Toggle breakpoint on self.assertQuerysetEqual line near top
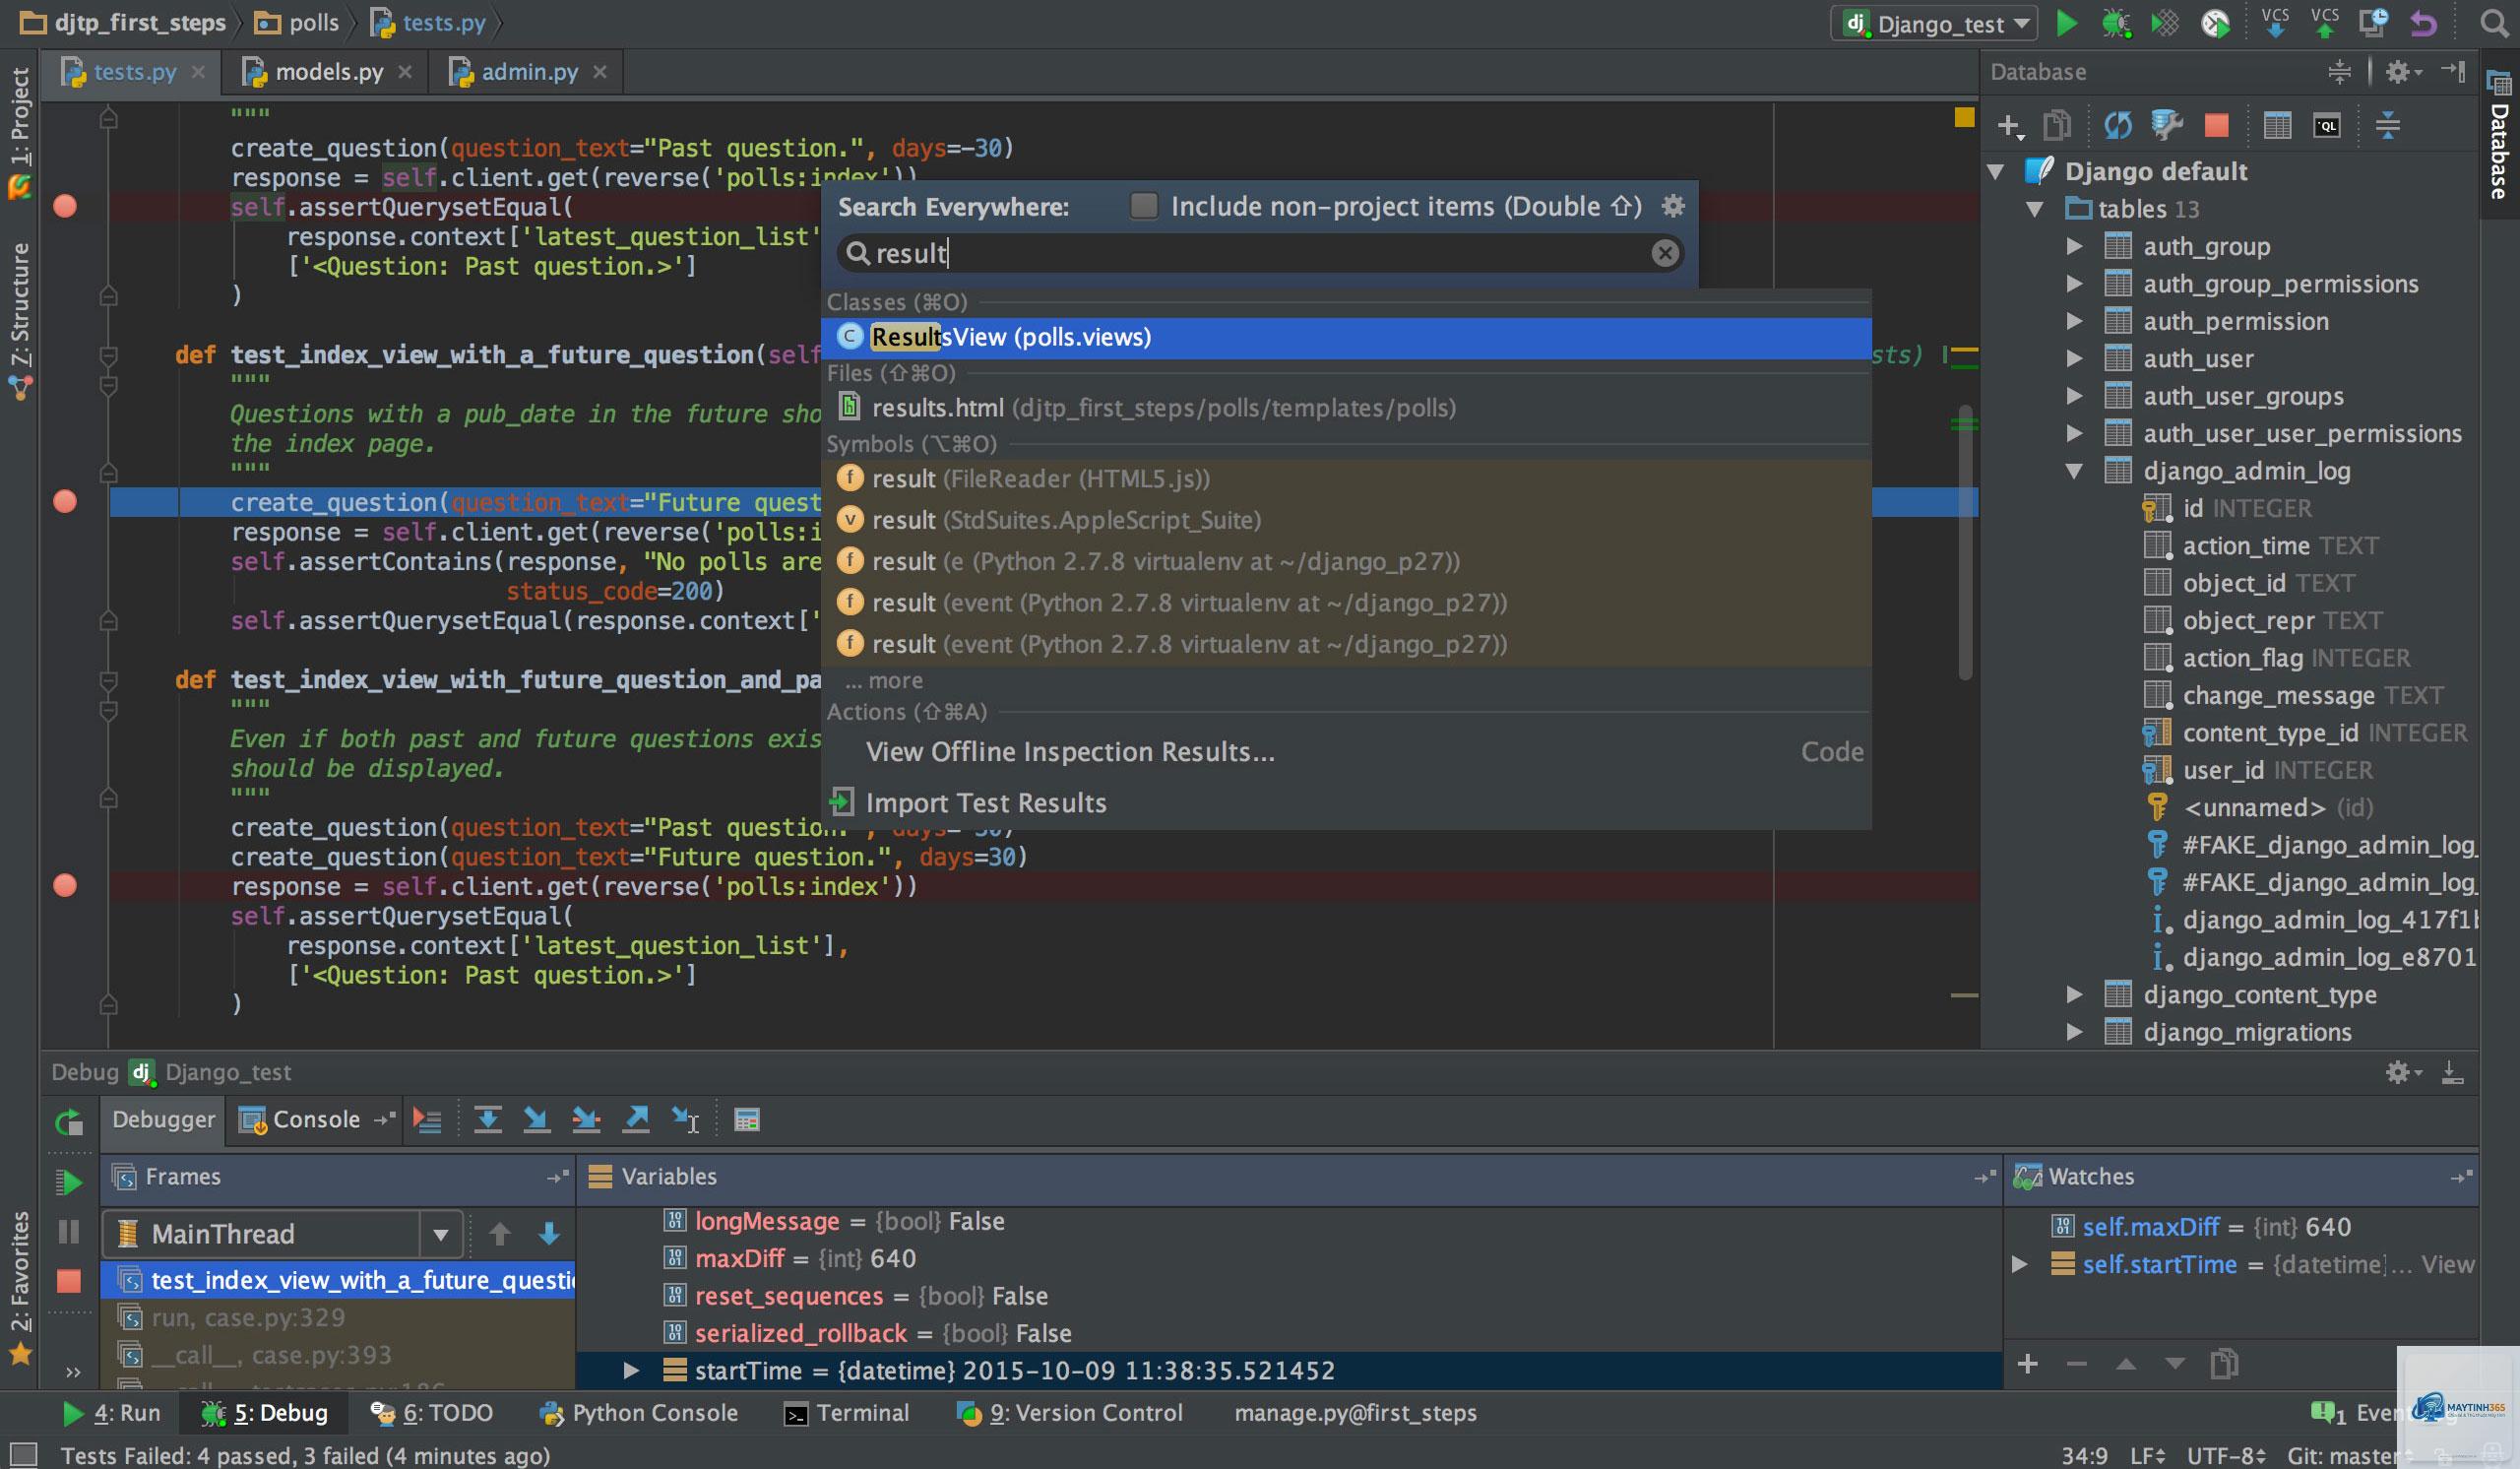This screenshot has height=1469, width=2520. click(65, 206)
